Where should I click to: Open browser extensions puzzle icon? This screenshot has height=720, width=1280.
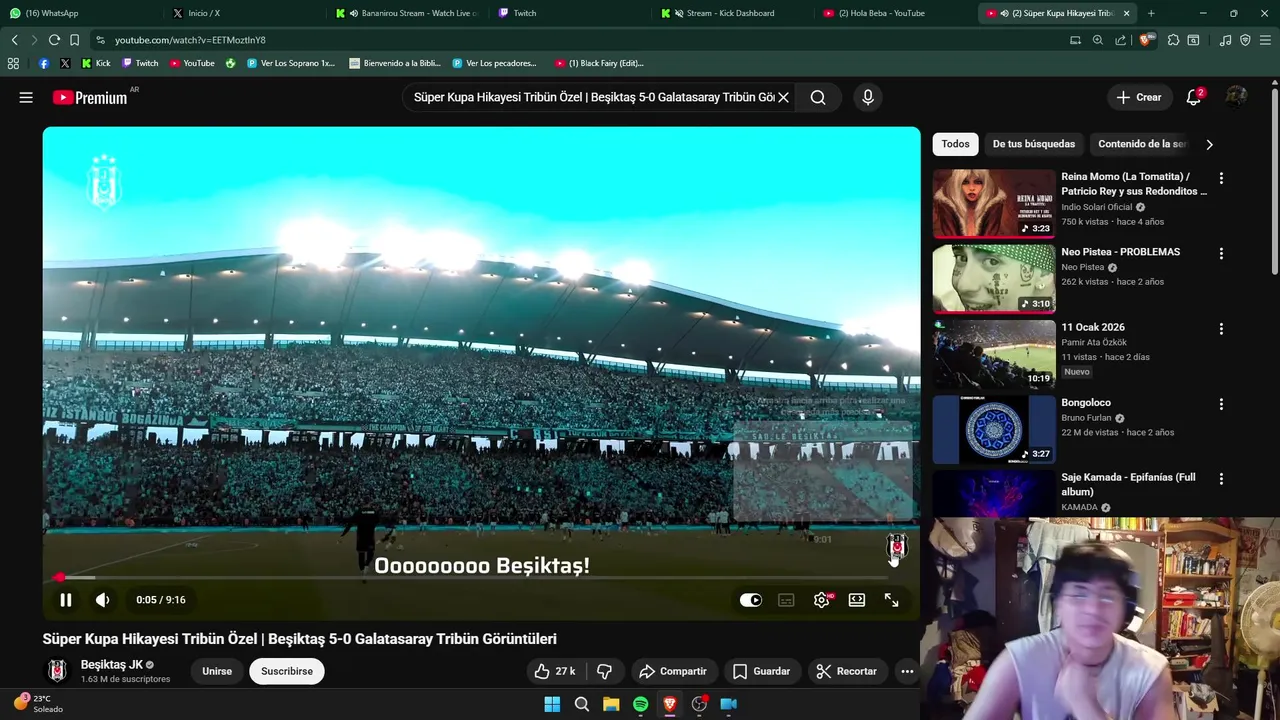point(1173,40)
